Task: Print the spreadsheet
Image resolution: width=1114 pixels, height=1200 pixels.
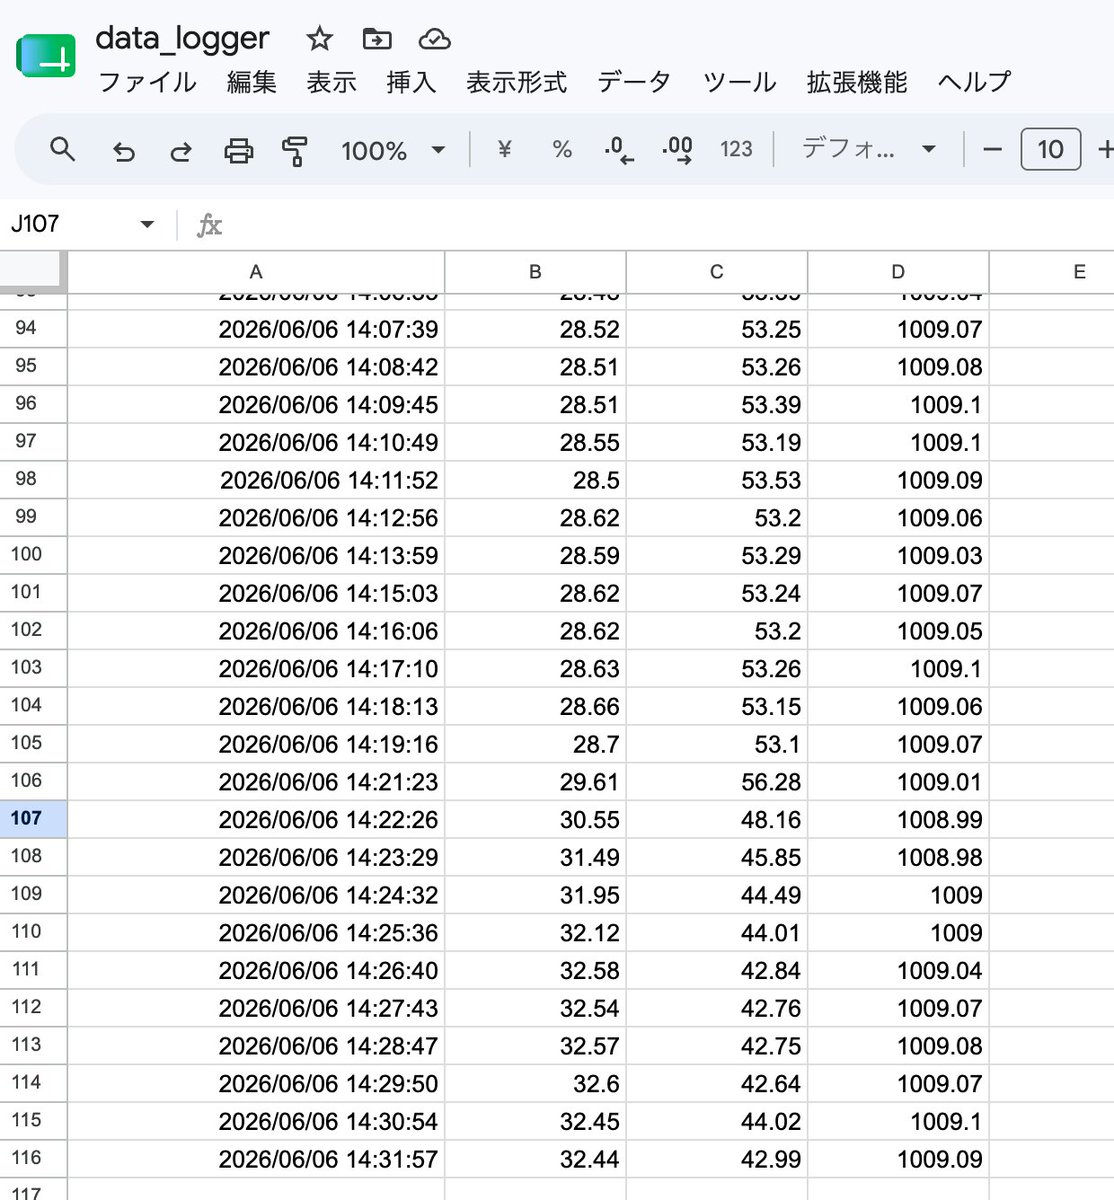Action: (238, 151)
